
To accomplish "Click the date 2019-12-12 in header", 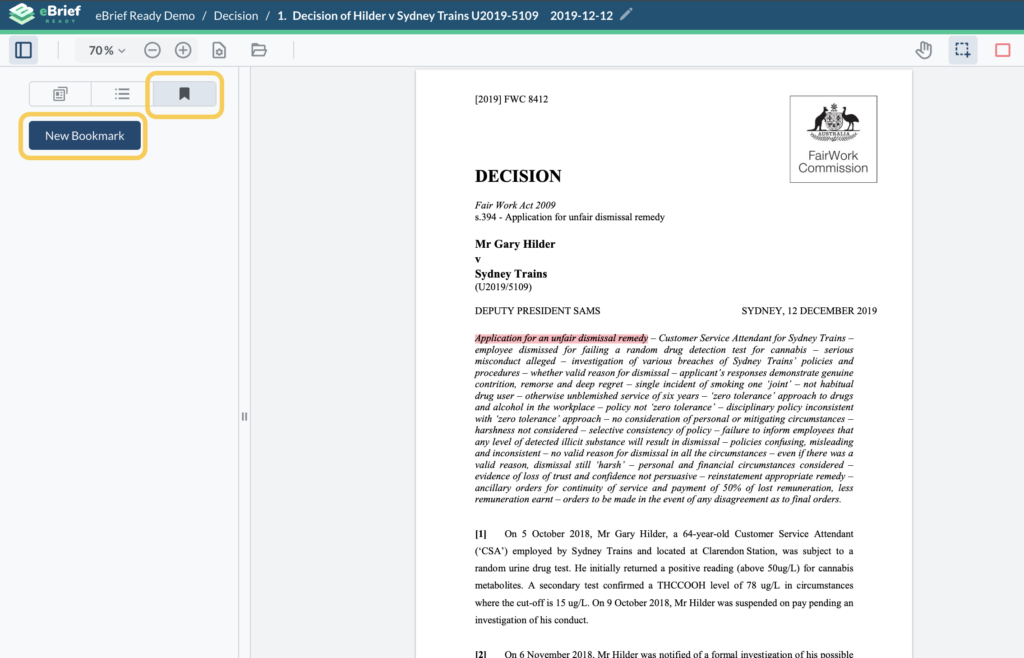I will pyautogui.click(x=581, y=16).
